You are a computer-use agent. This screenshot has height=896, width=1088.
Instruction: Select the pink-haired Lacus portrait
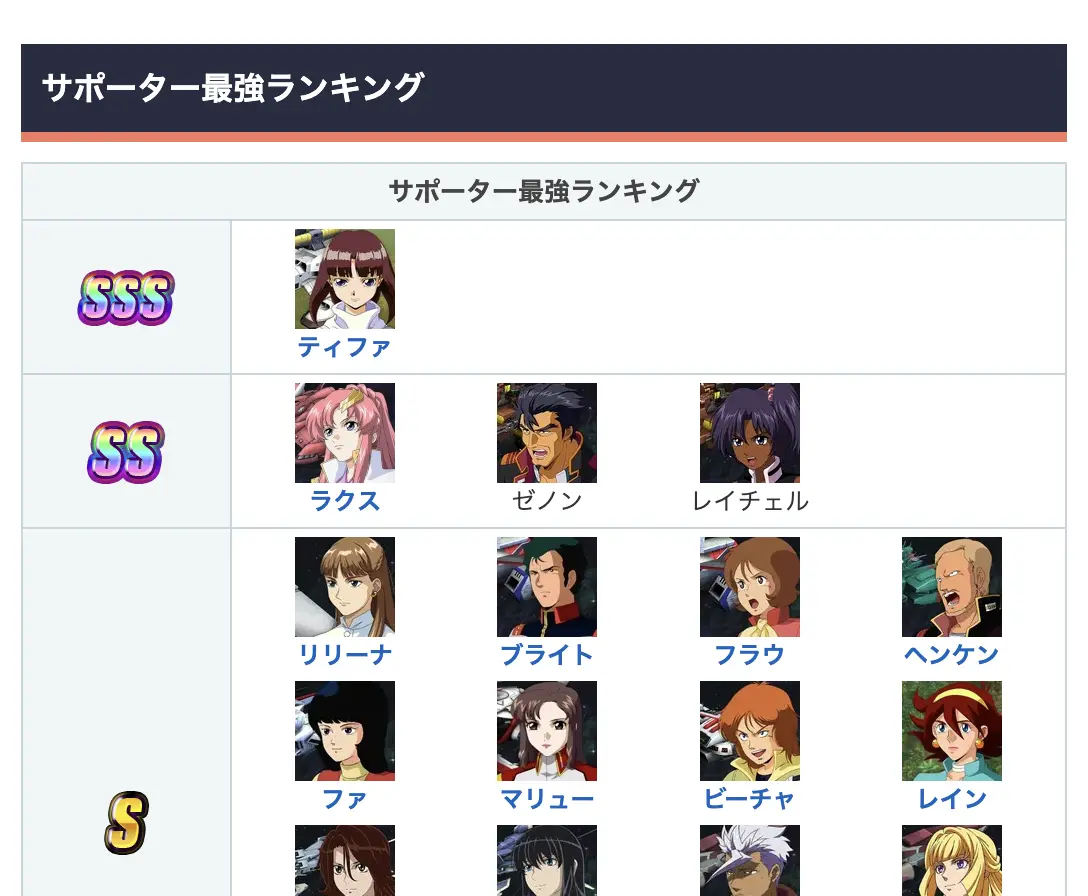tap(345, 433)
